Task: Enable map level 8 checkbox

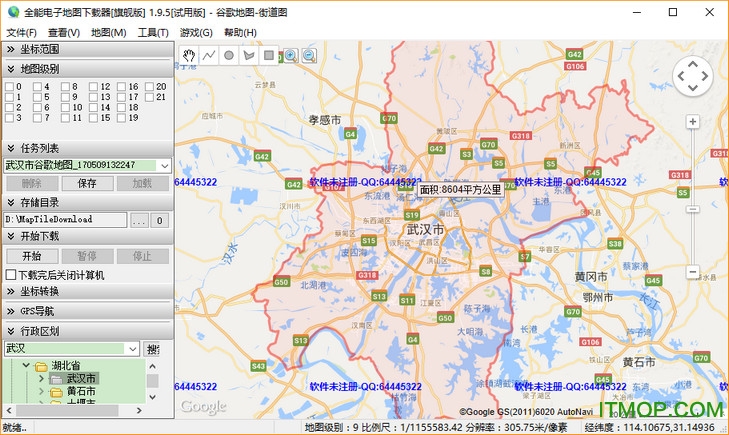Action: [65, 86]
